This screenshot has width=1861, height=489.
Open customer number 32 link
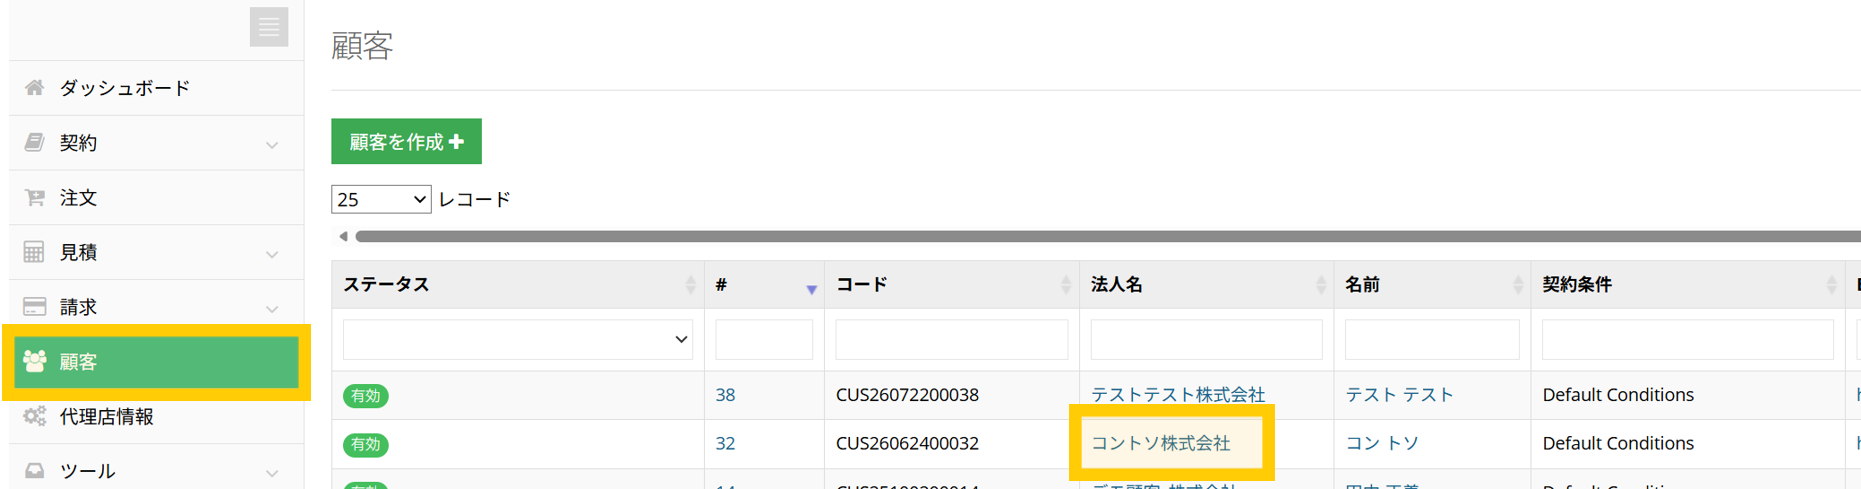pyautogui.click(x=725, y=443)
